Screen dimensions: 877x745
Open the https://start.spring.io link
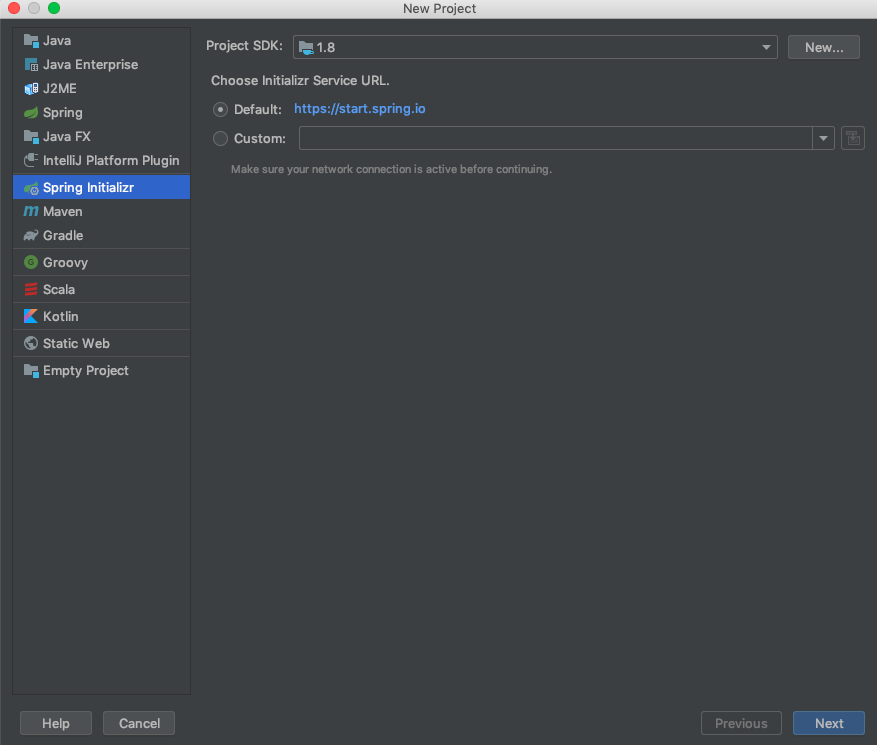click(360, 109)
